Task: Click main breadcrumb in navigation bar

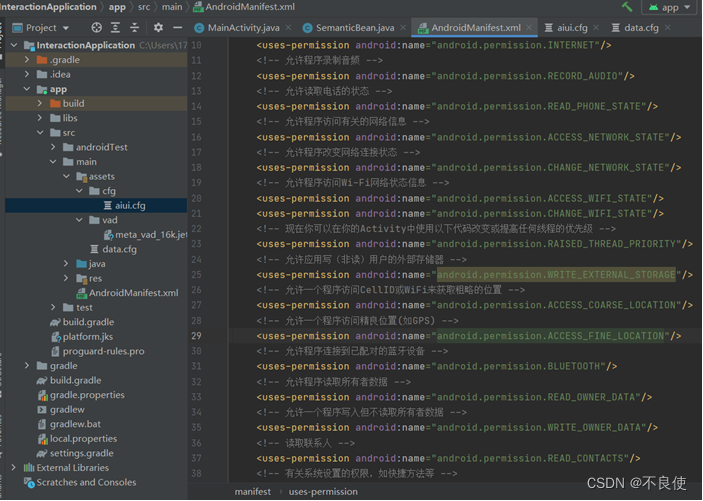Action: 172,7
